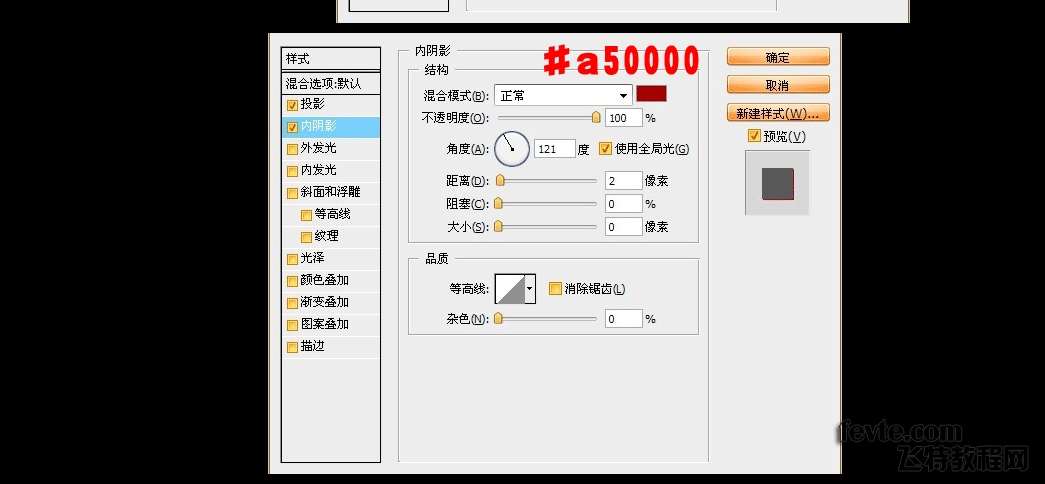Enable the 光泽 satin checkbox
The width and height of the screenshot is (1045, 484).
292,259
